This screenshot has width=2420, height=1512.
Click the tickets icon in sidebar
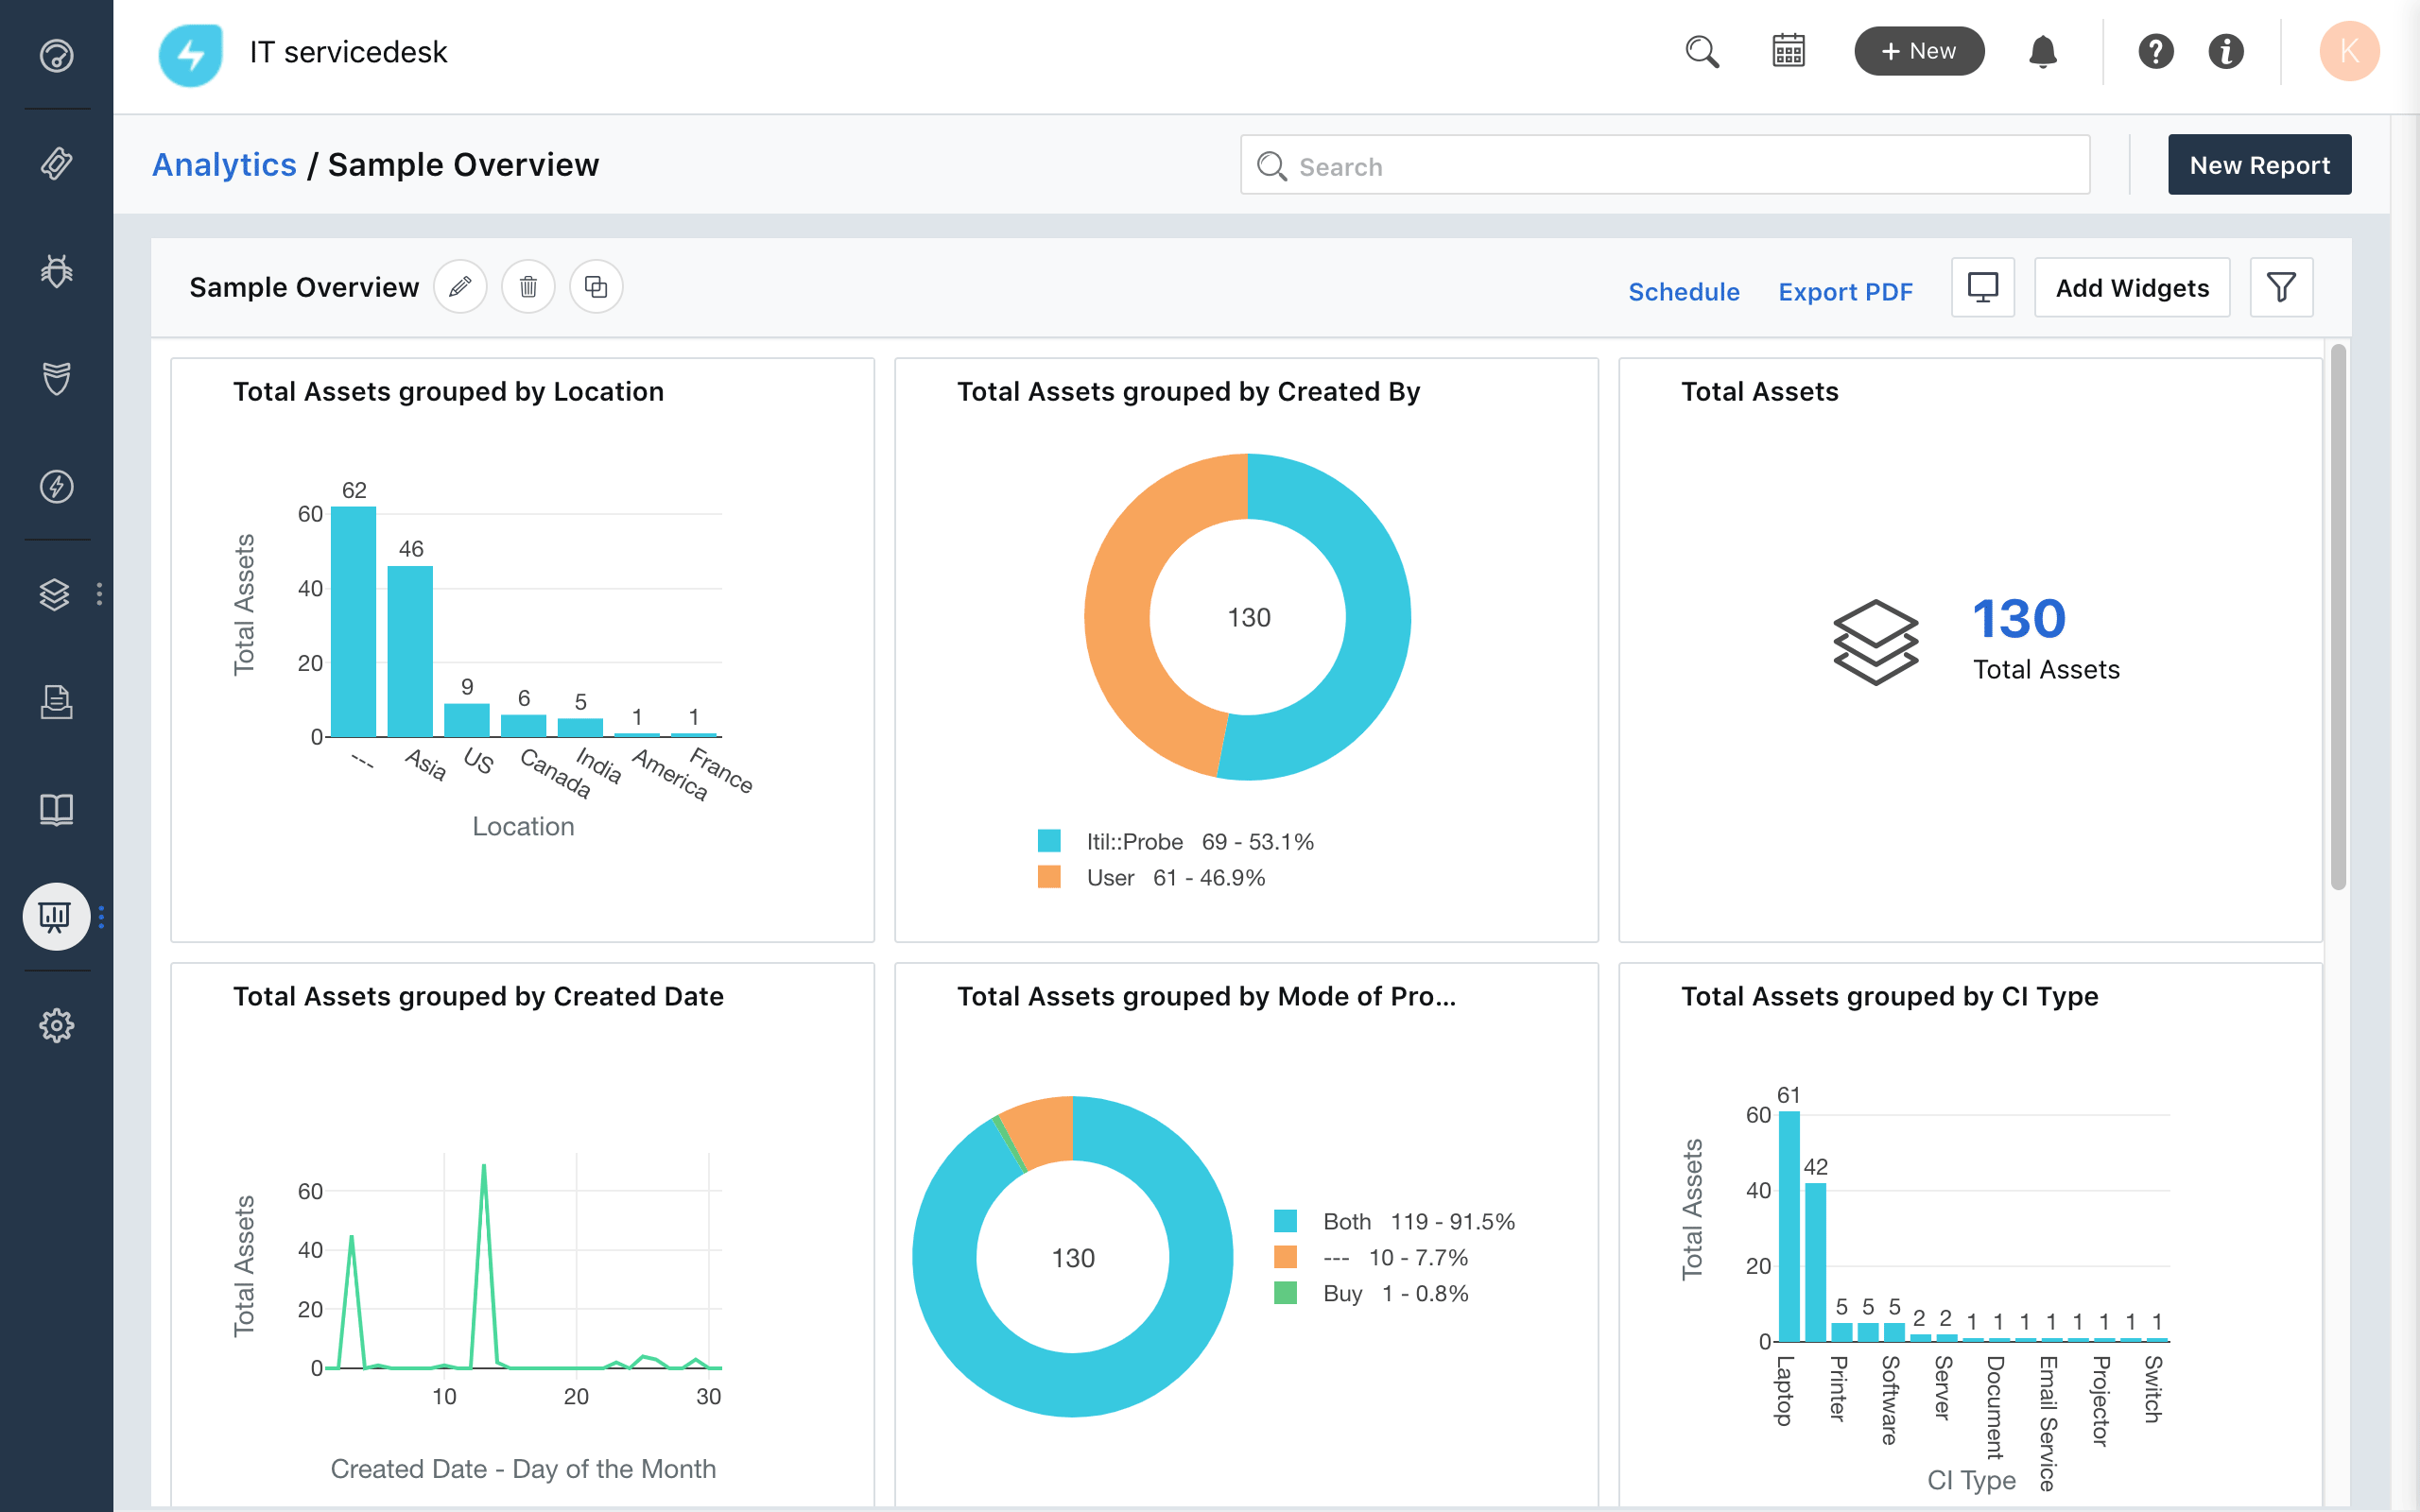[x=56, y=163]
